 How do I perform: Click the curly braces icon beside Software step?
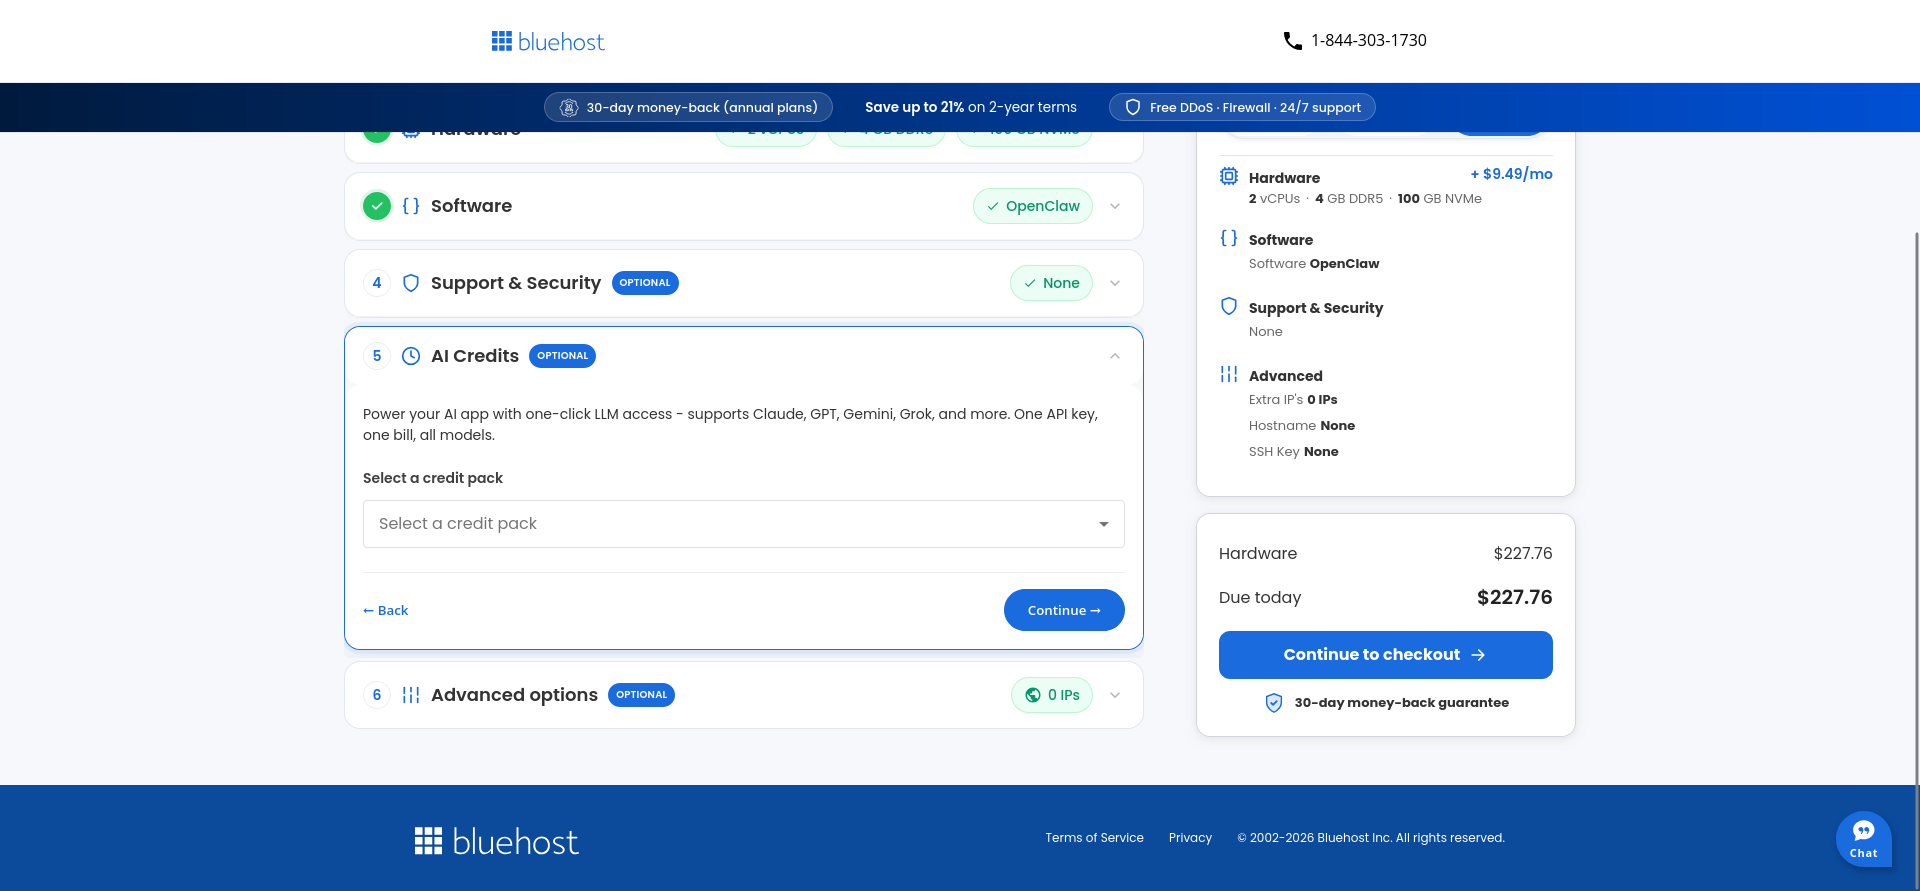(x=411, y=206)
